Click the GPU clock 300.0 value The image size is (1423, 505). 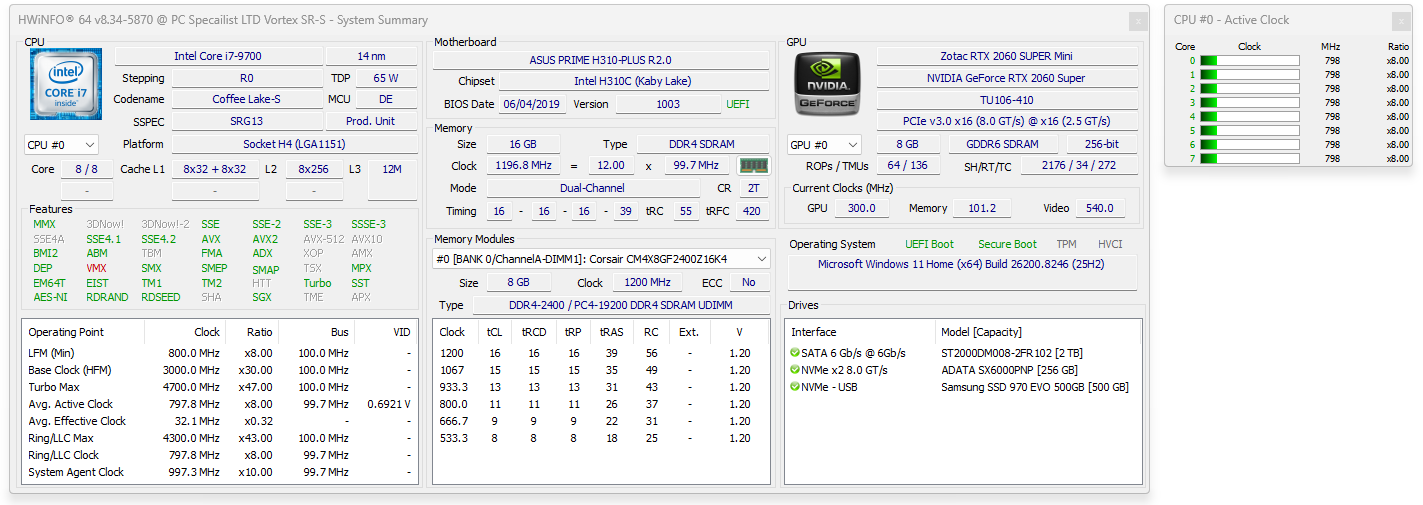[861, 208]
